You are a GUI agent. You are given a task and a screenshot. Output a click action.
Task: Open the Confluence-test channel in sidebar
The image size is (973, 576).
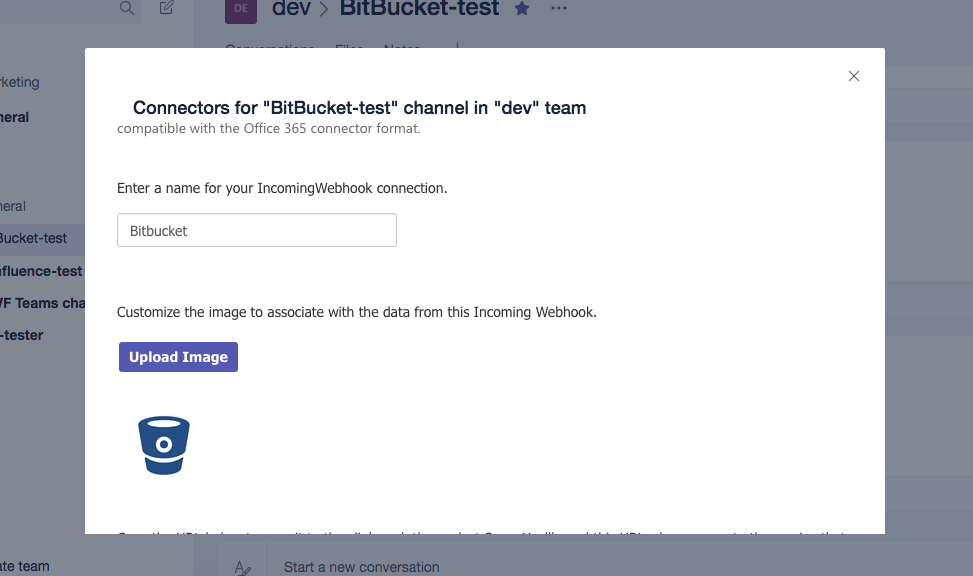point(41,271)
